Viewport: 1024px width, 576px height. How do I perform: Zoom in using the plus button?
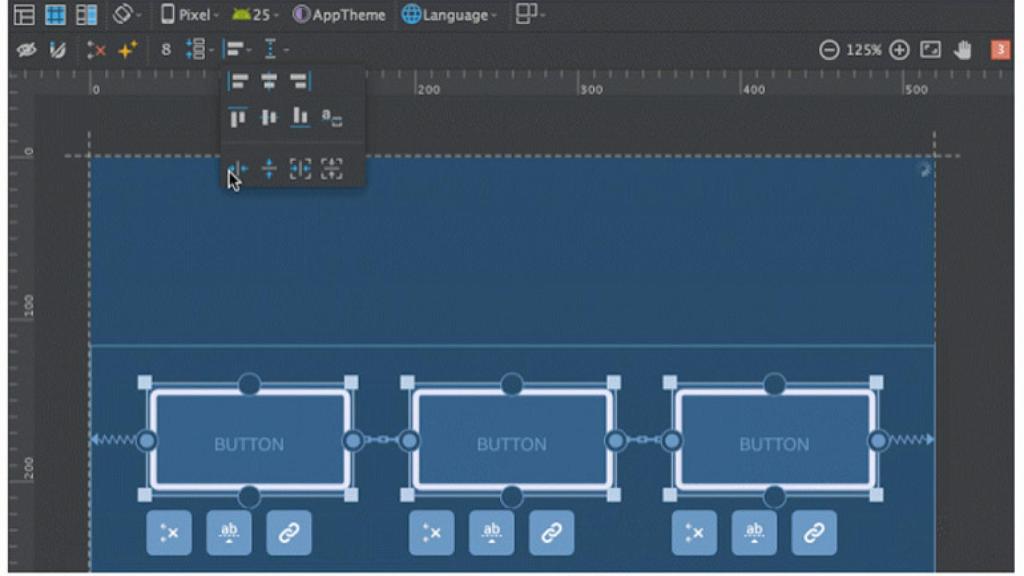(x=898, y=47)
